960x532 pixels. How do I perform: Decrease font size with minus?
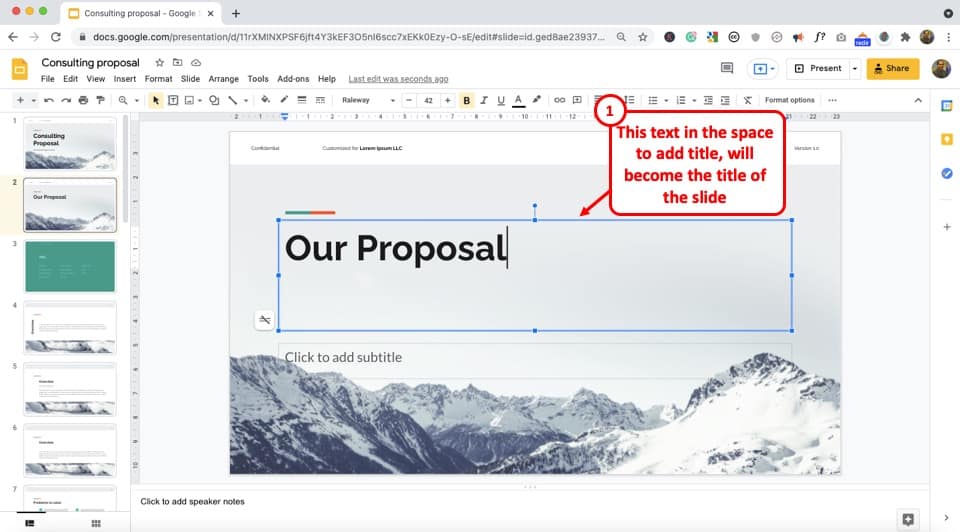(x=409, y=100)
